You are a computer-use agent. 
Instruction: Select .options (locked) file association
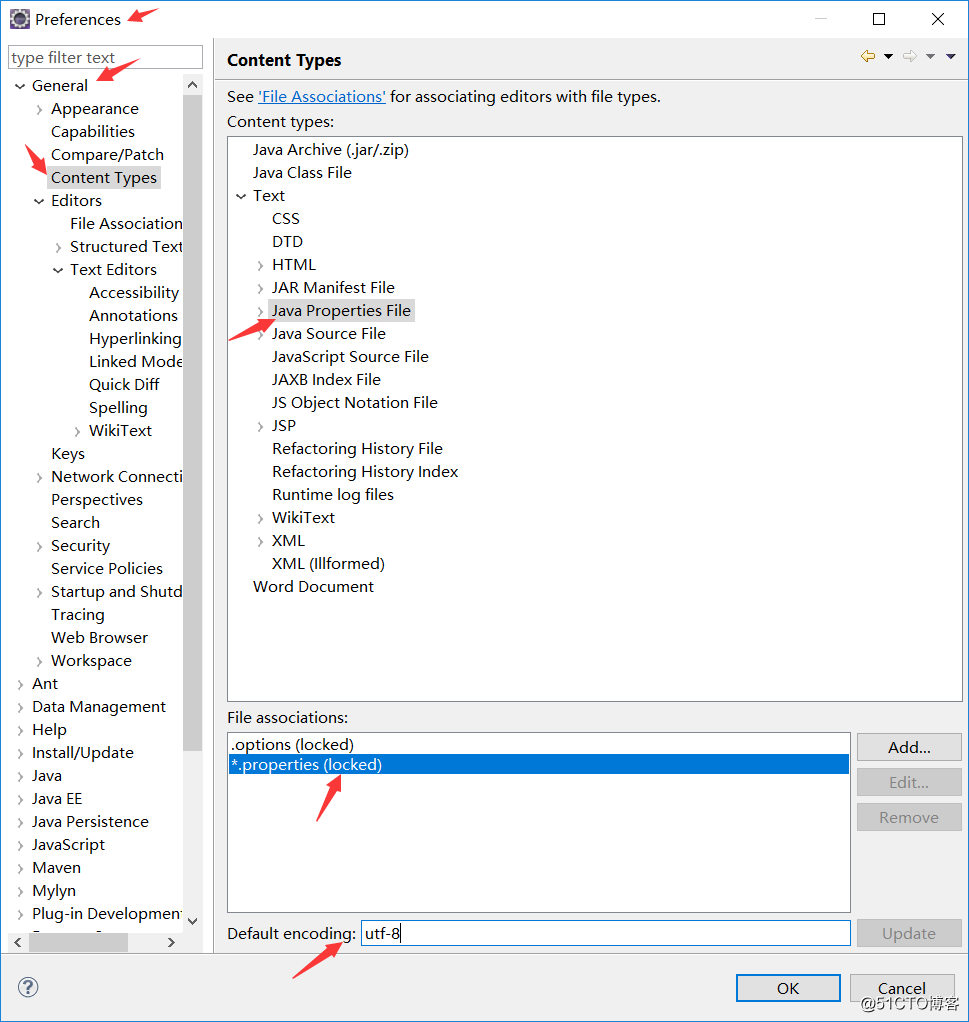pyautogui.click(x=539, y=744)
